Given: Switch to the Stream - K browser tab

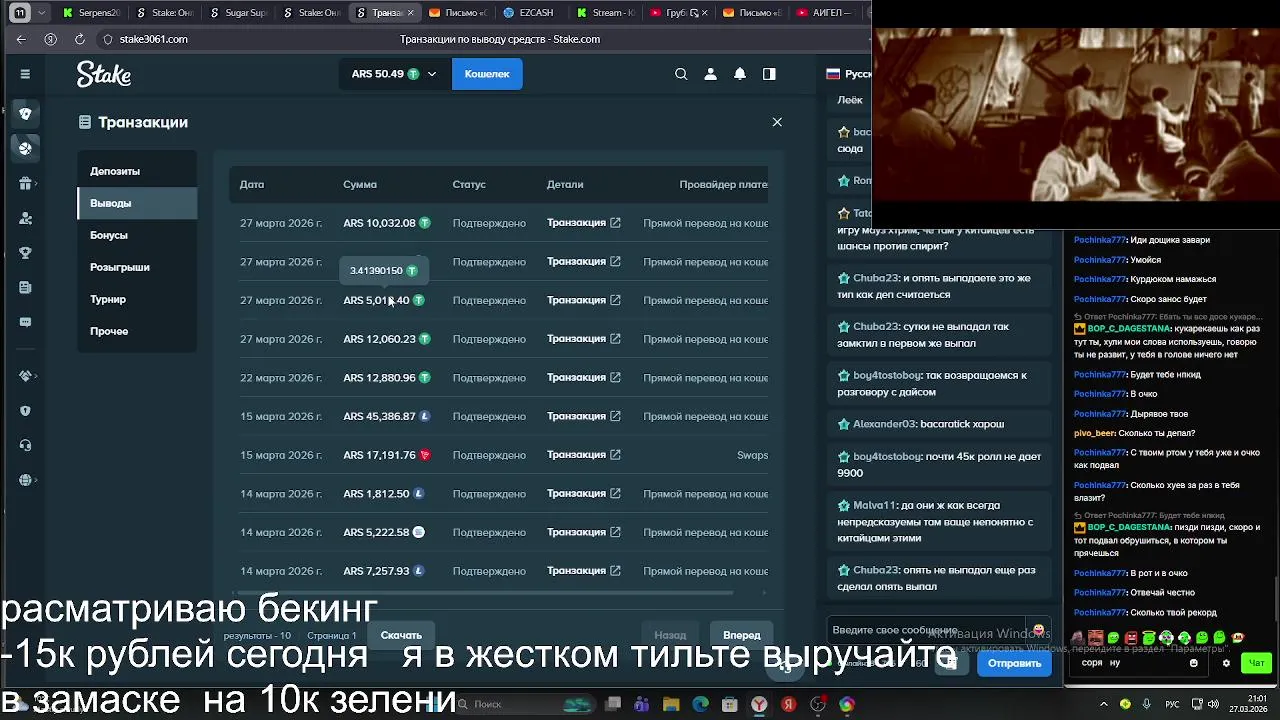Looking at the screenshot, I should point(604,13).
